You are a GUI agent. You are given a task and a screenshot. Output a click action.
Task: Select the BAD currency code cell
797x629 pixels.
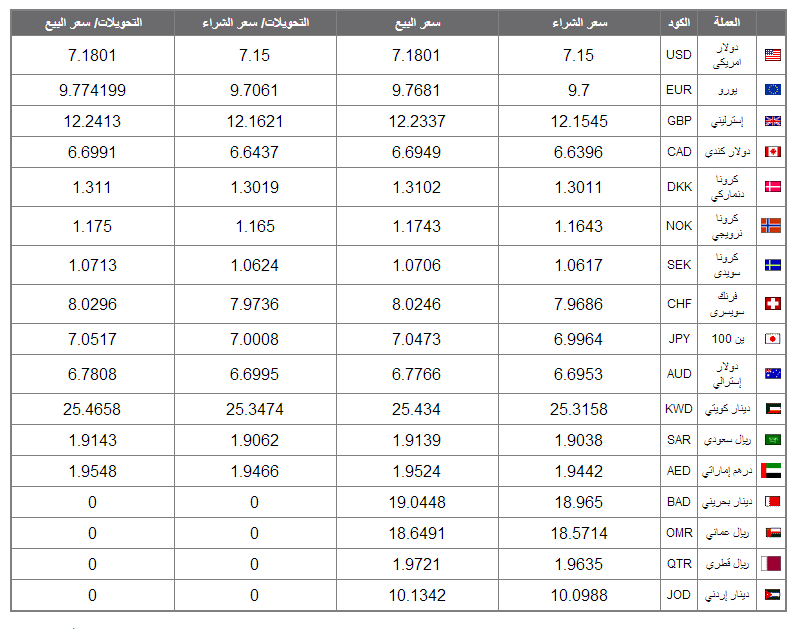(679, 502)
